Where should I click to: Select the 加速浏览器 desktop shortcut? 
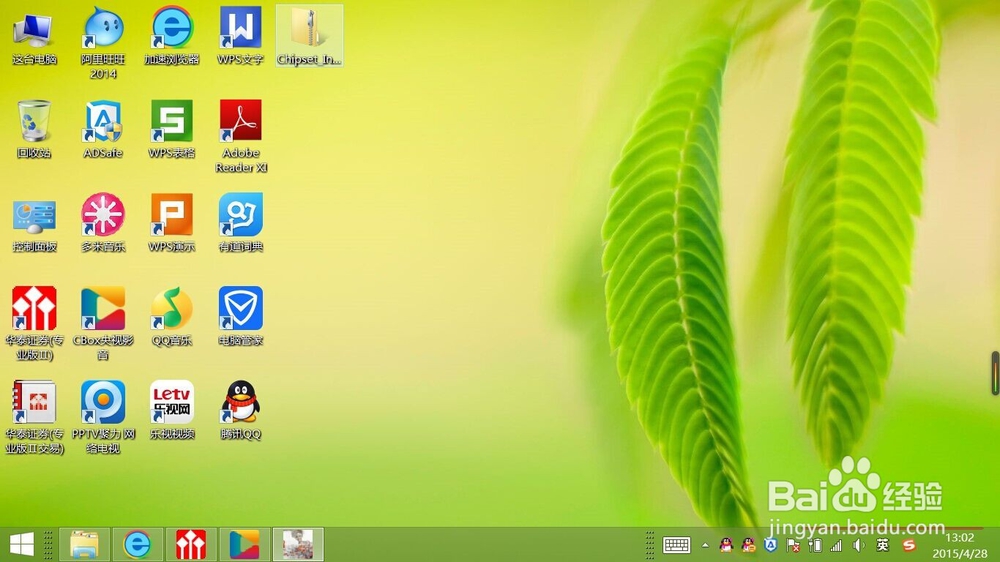[x=172, y=37]
